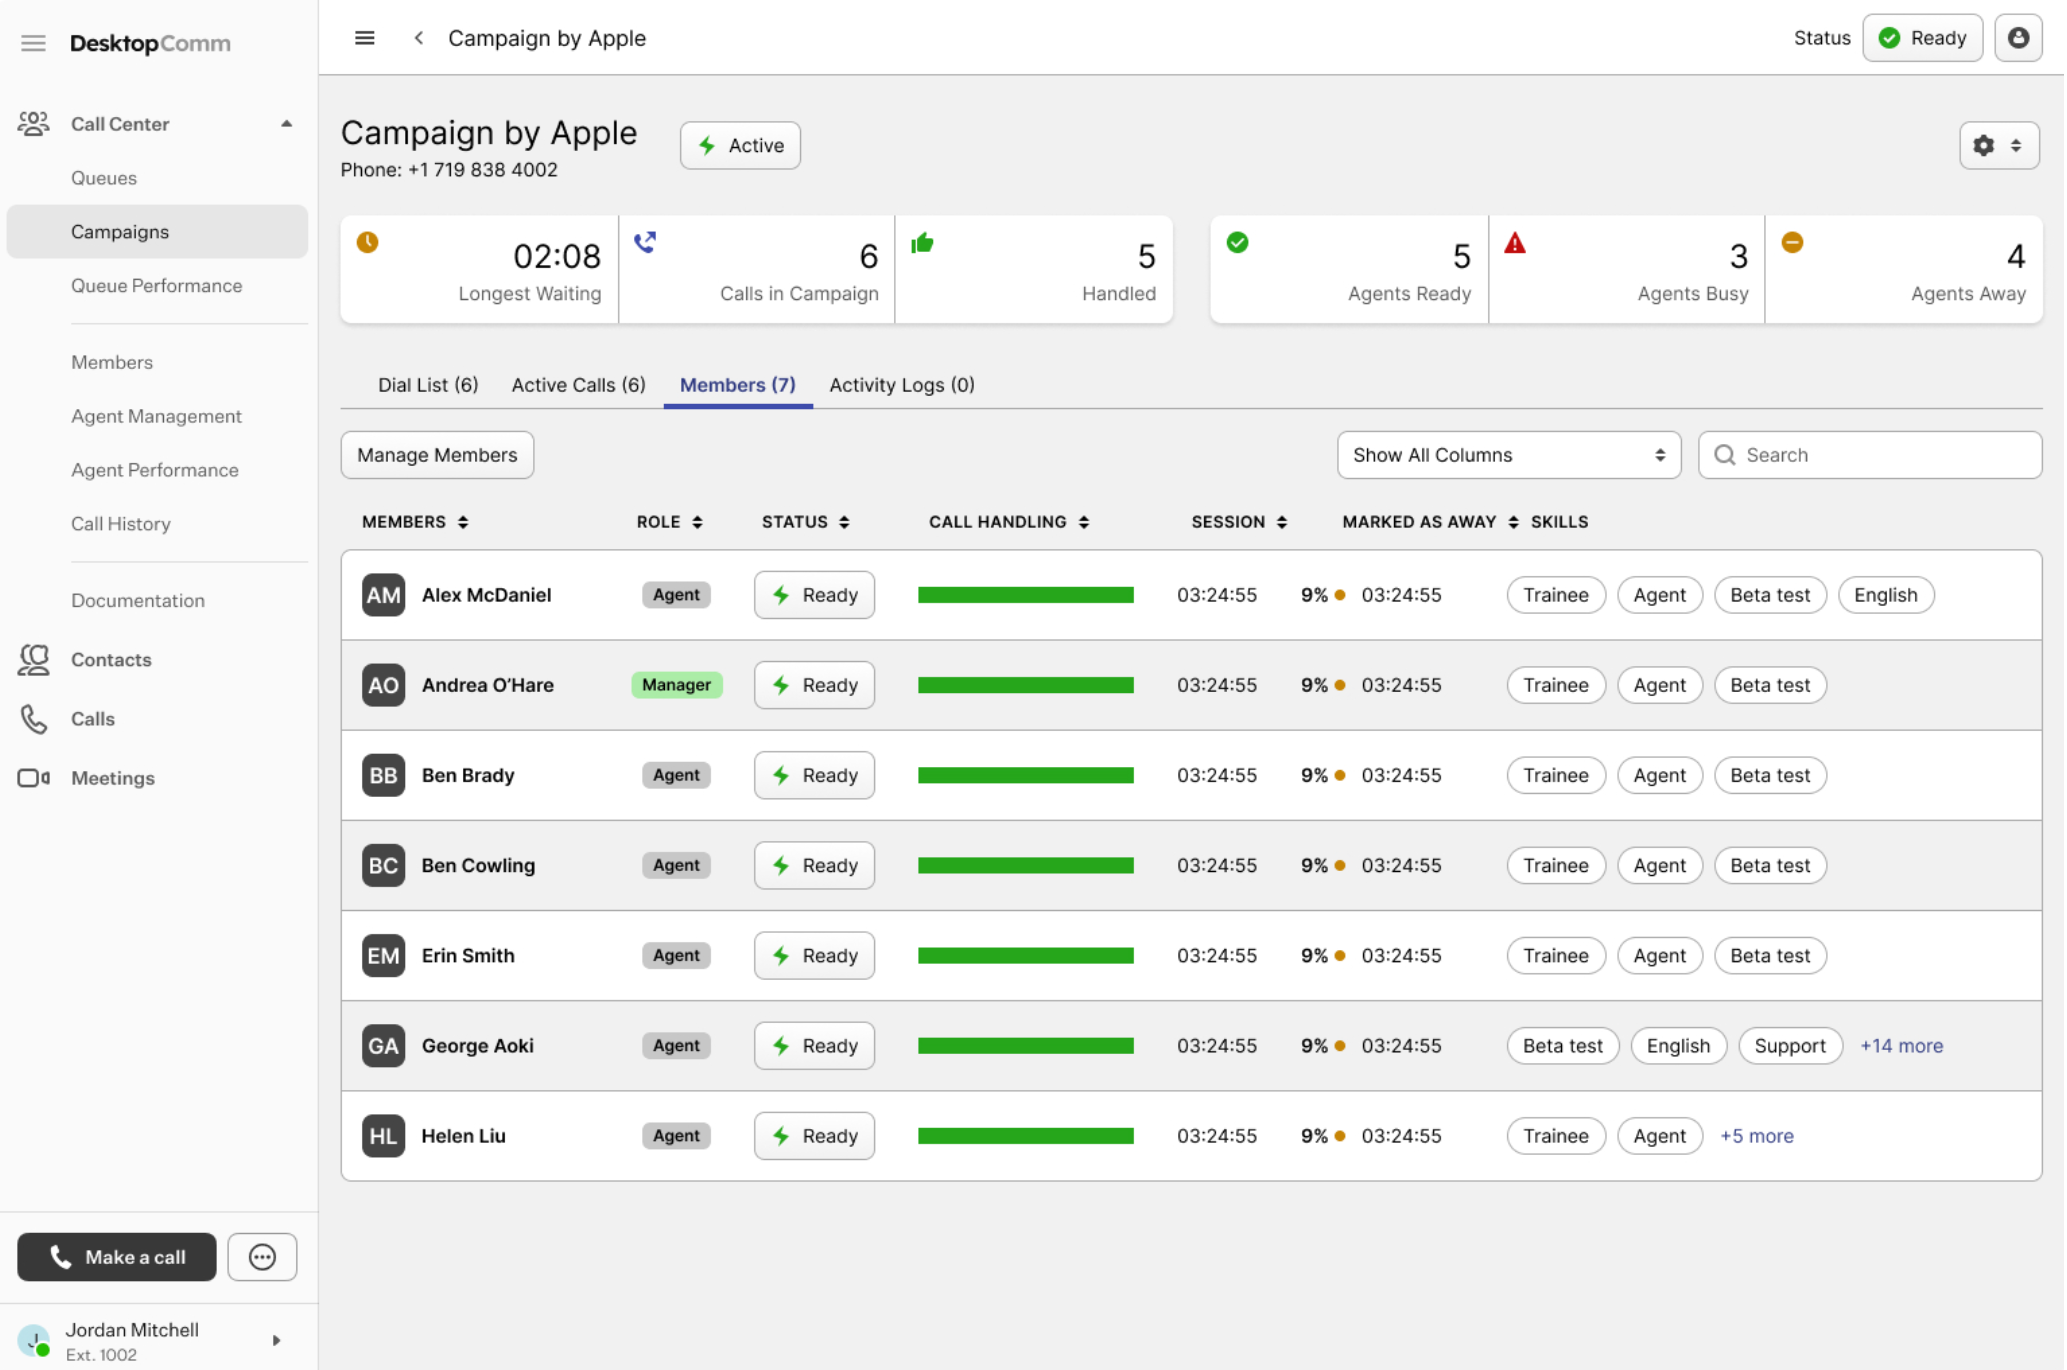Collapse the Call Center section

[x=286, y=124]
